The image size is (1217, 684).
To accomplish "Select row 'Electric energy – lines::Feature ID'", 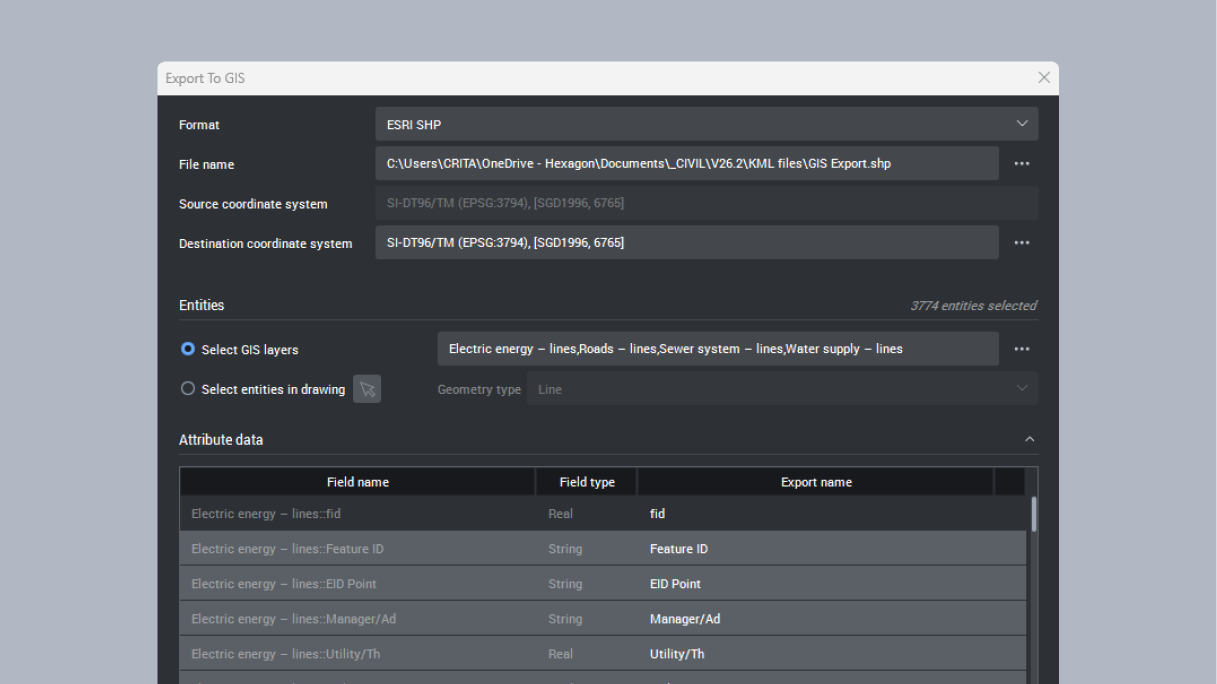I will pos(603,549).
